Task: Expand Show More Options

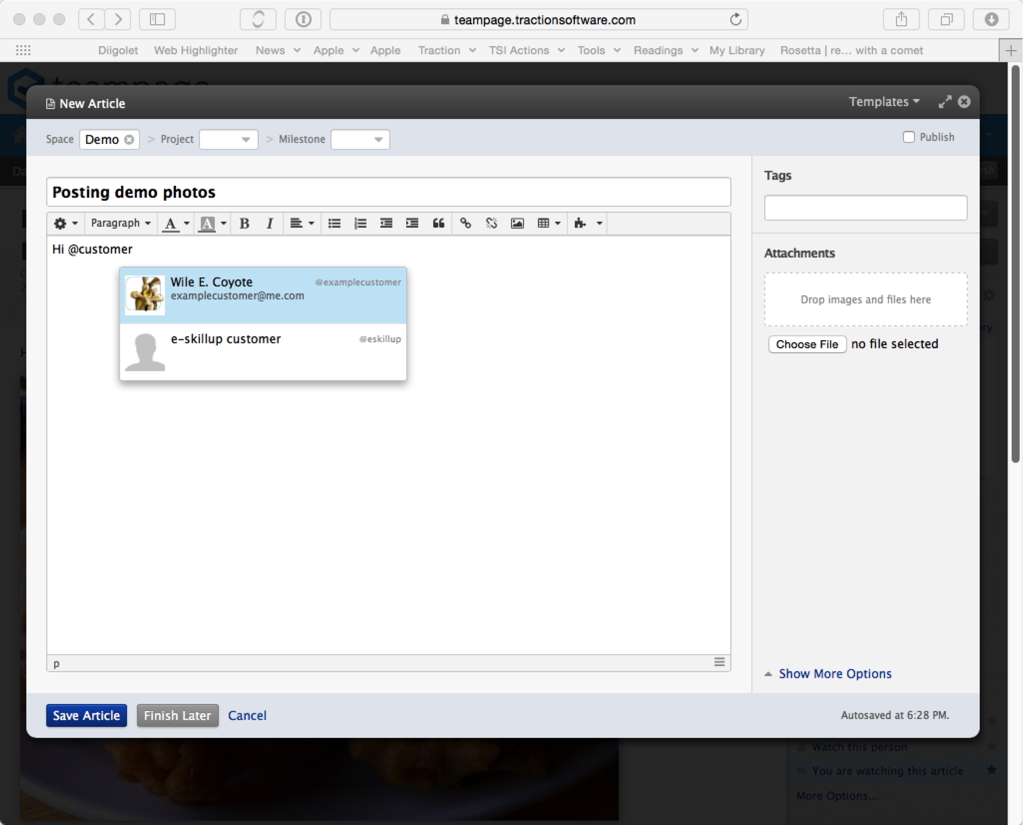Action: click(x=834, y=674)
